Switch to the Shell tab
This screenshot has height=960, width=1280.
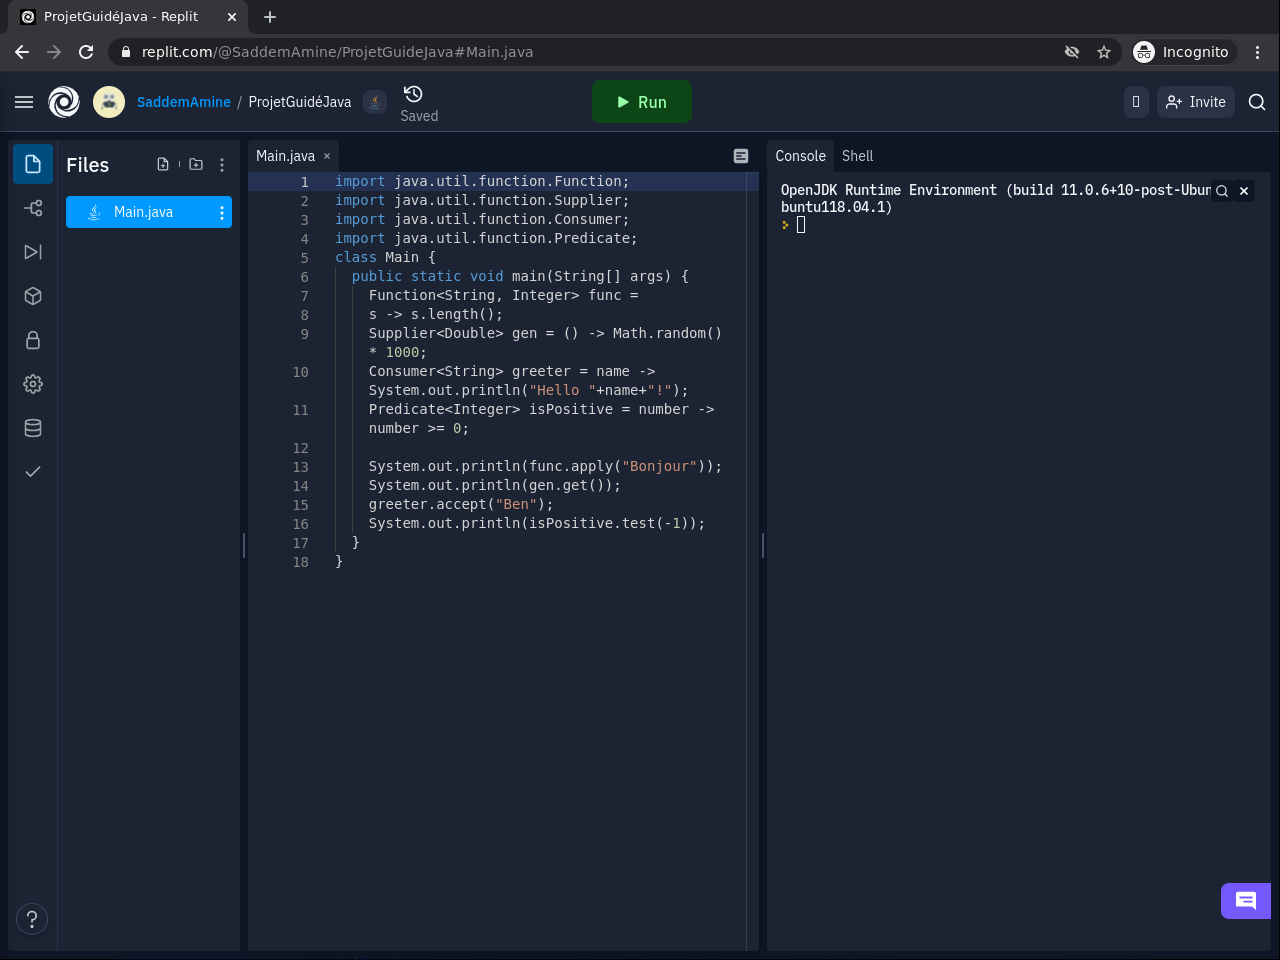point(857,156)
